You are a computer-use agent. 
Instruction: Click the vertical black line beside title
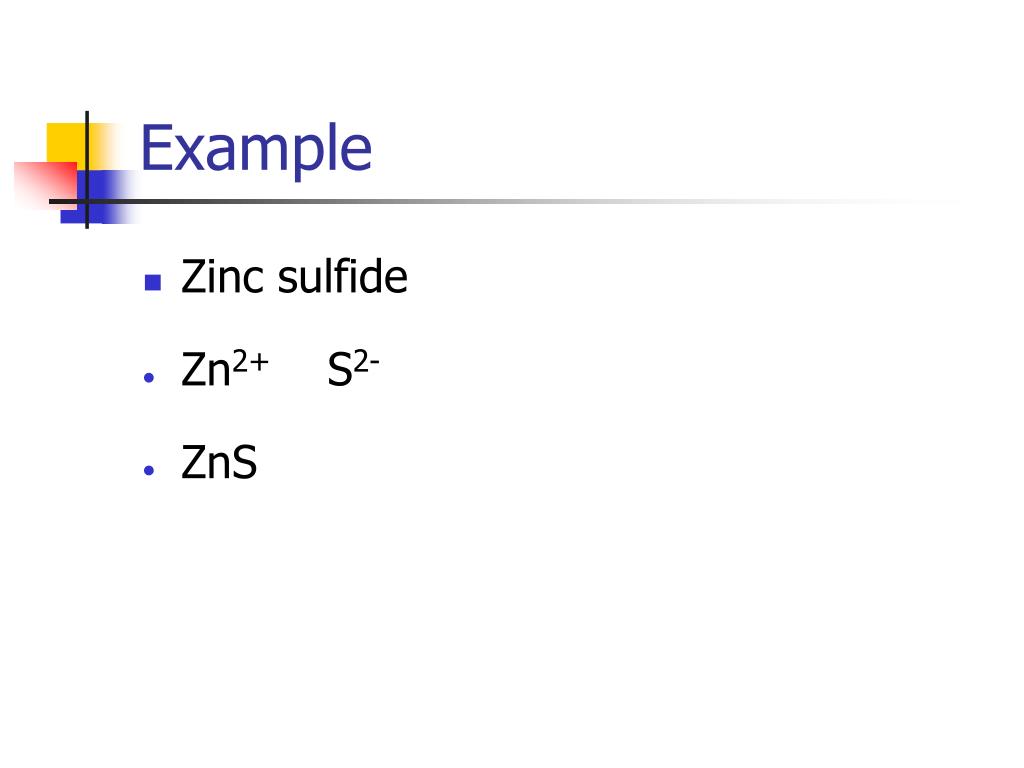tap(87, 170)
